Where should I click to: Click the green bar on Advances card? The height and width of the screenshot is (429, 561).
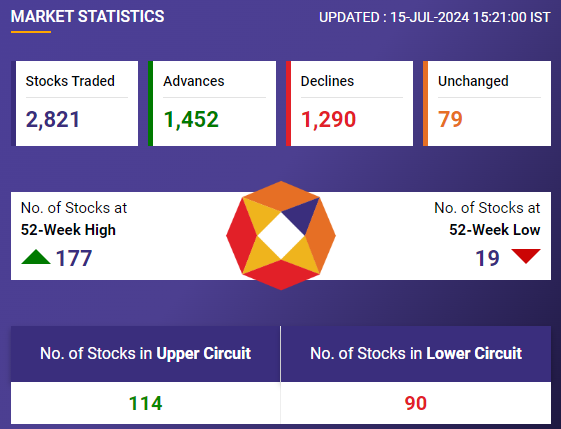pyautogui.click(x=150, y=103)
